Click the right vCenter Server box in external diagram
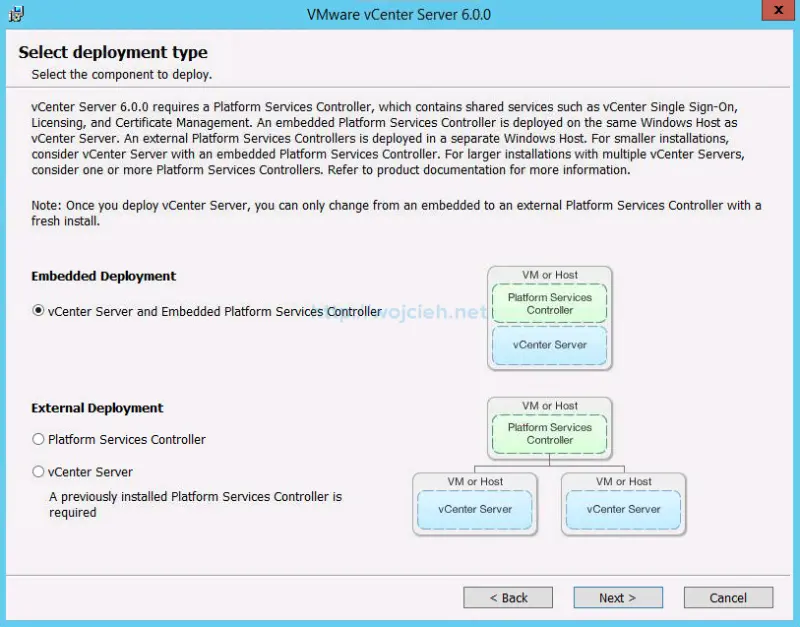 coord(624,509)
